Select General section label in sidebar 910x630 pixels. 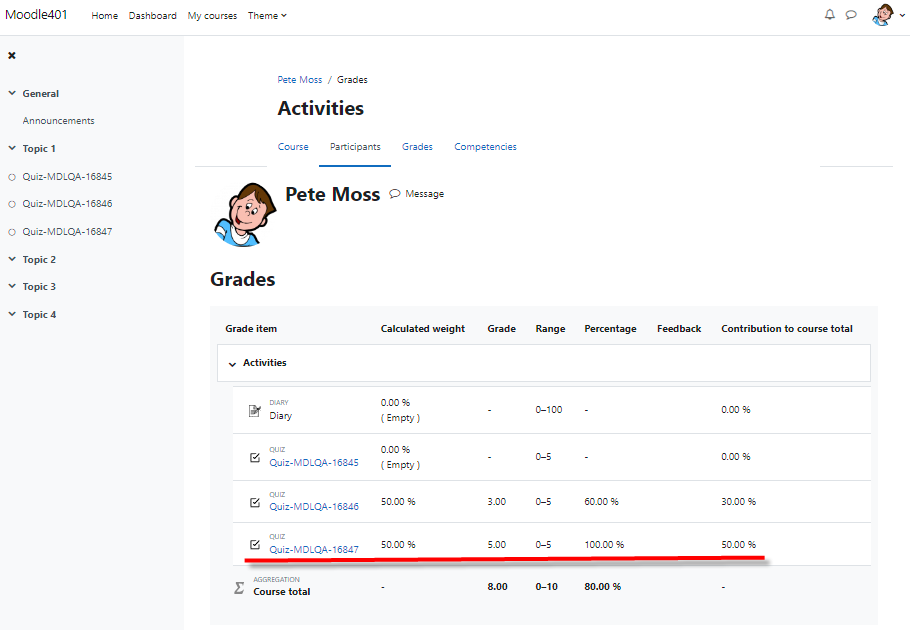[41, 93]
